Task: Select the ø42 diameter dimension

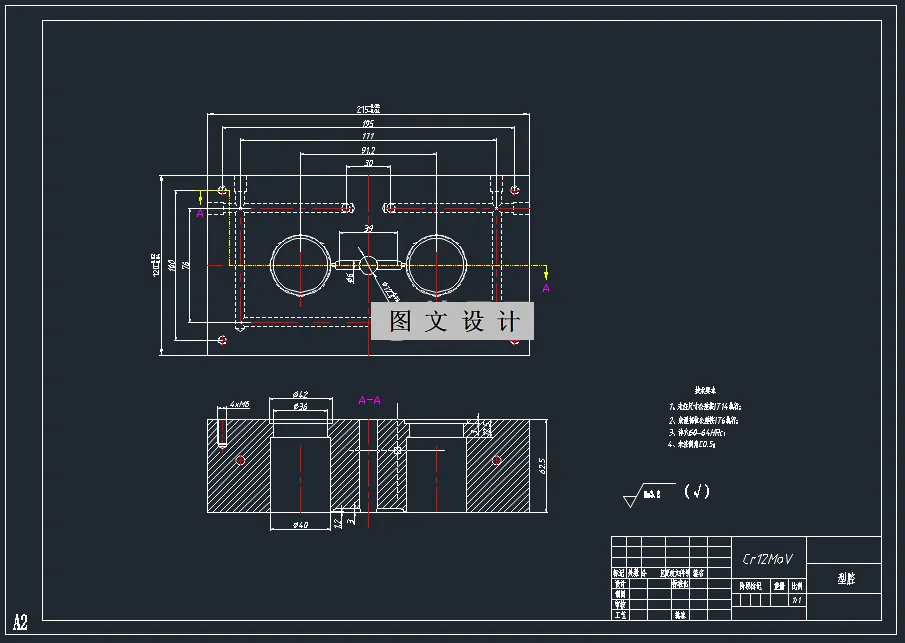Action: (x=300, y=394)
